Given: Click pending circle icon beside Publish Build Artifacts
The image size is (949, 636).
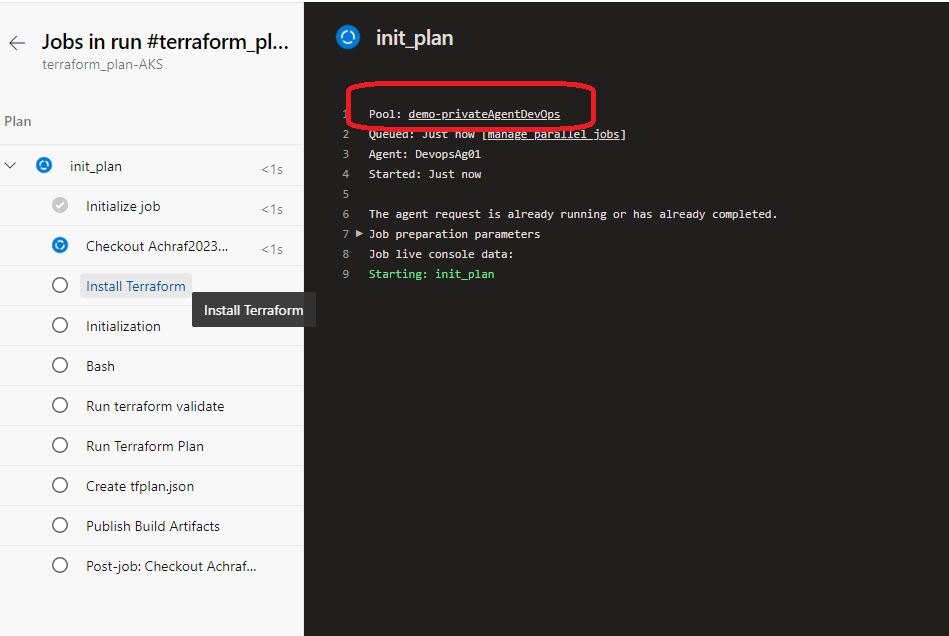Looking at the screenshot, I should pyautogui.click(x=60, y=526).
